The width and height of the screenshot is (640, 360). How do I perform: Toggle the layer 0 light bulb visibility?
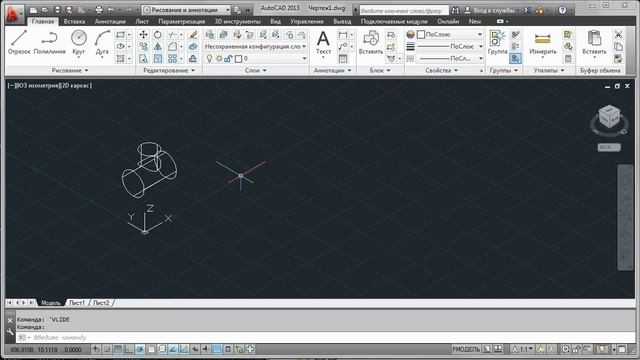209,59
